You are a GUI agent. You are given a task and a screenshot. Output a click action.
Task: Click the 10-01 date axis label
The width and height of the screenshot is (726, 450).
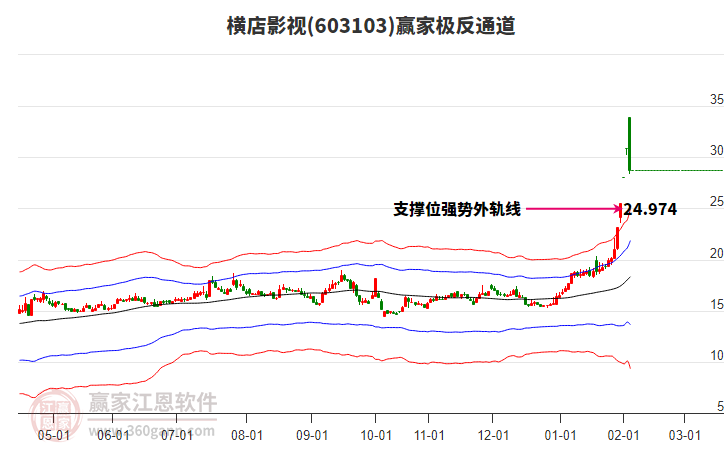click(x=376, y=436)
